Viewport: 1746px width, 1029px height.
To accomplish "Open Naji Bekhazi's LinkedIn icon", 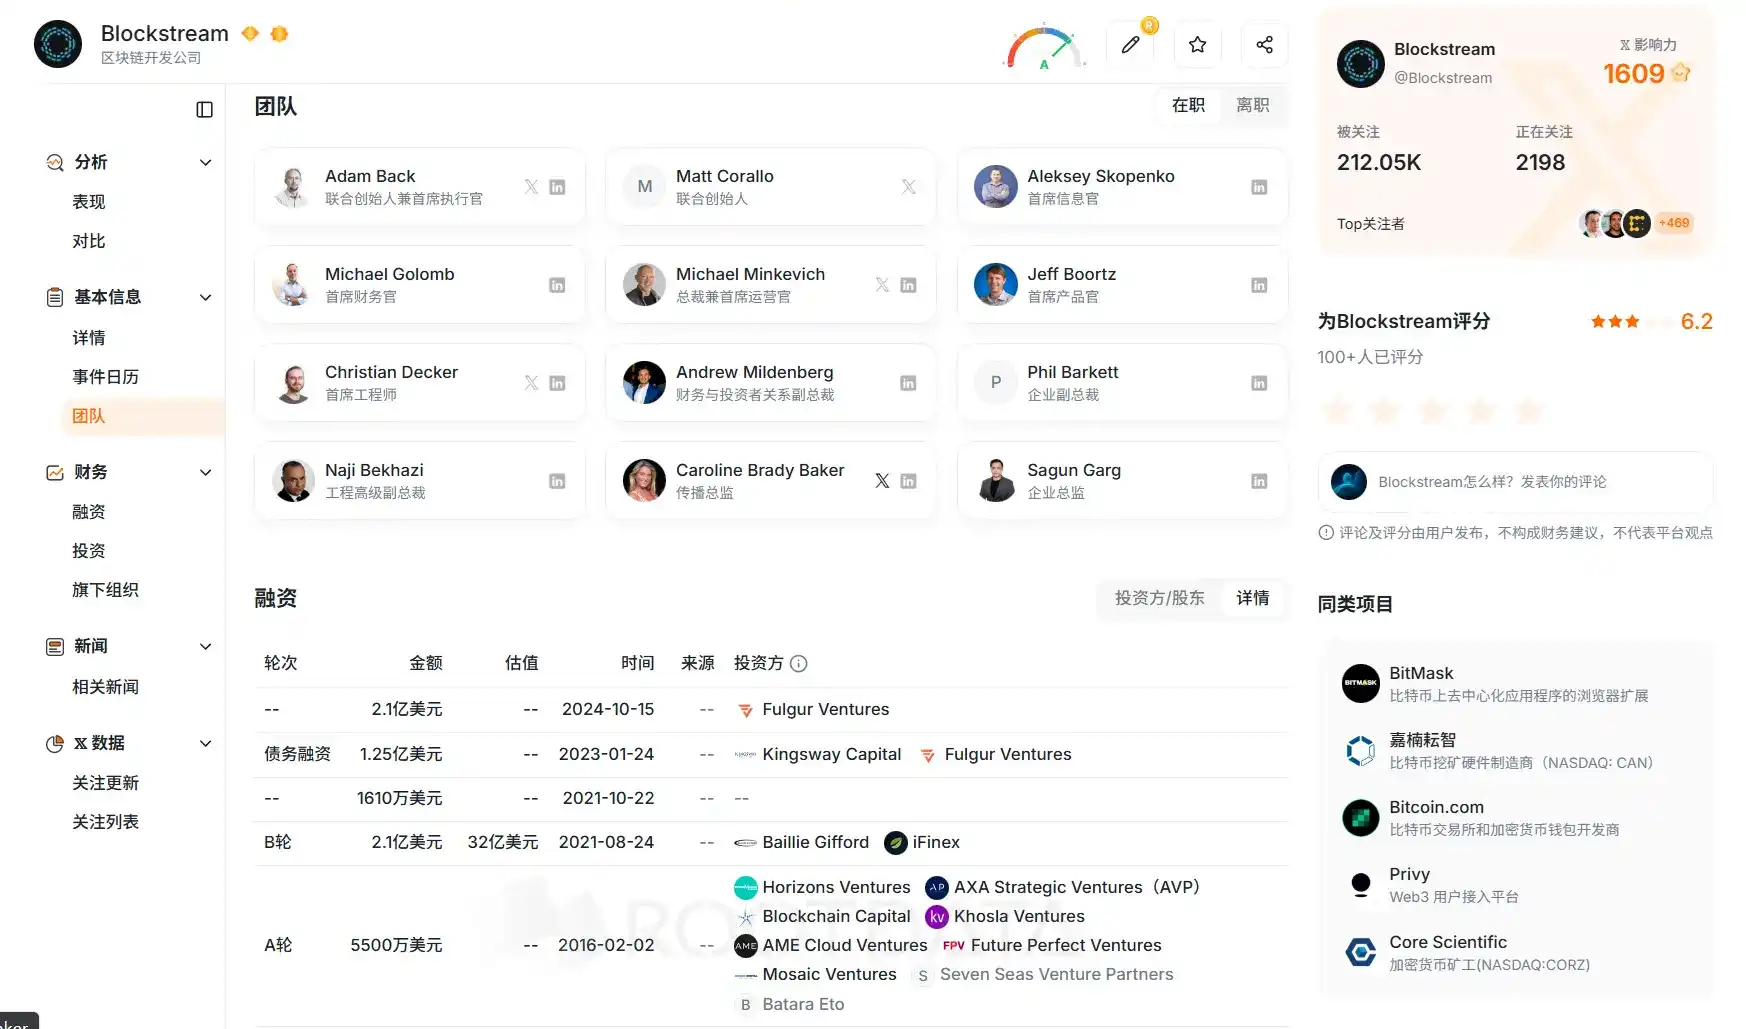I will coord(558,481).
